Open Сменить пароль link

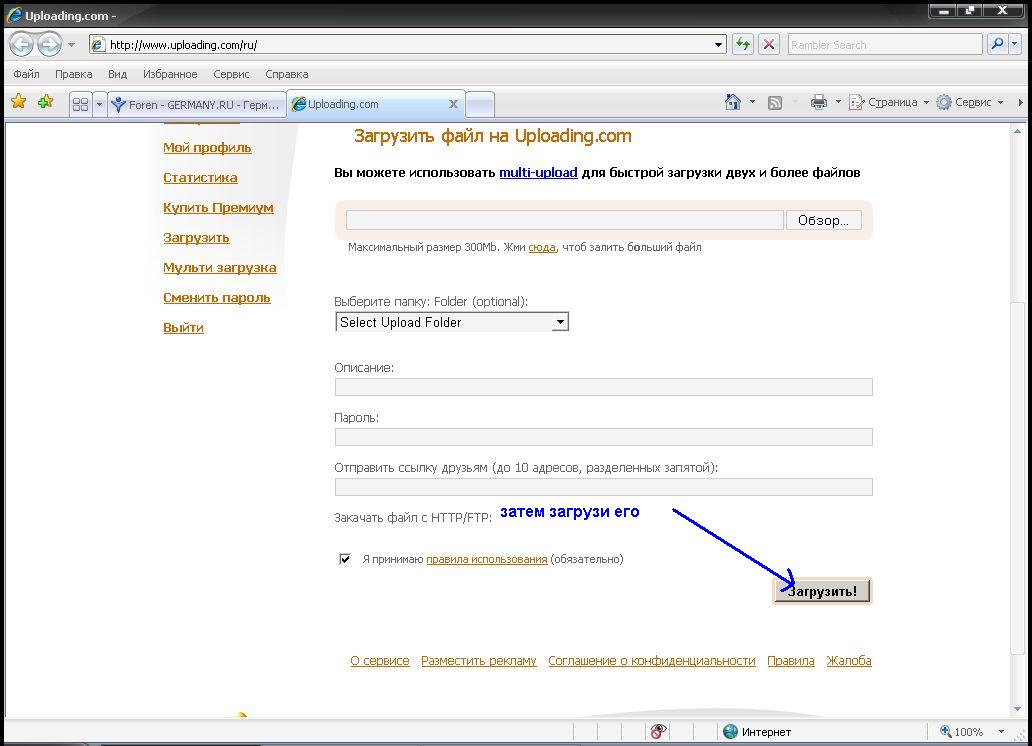click(217, 298)
